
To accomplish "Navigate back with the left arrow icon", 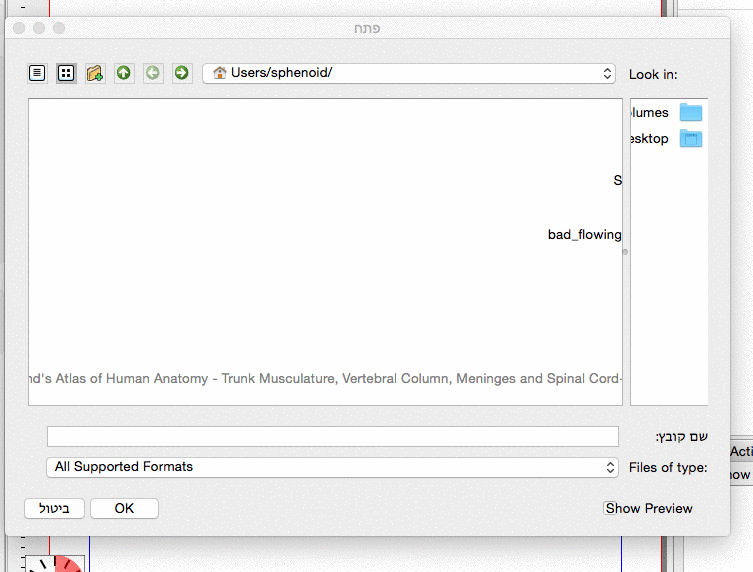I will pyautogui.click(x=153, y=73).
